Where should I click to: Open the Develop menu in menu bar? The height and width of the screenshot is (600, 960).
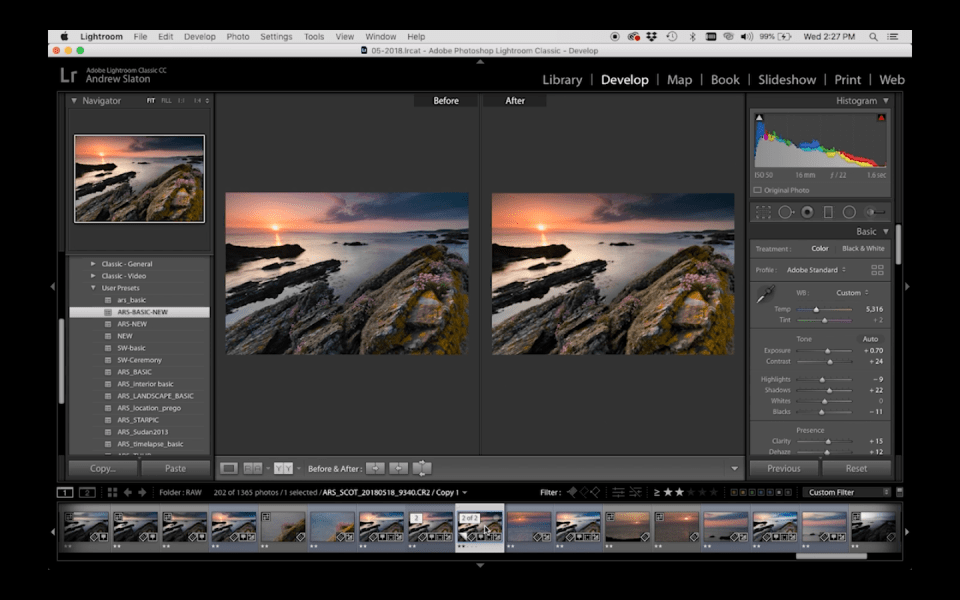tap(199, 37)
